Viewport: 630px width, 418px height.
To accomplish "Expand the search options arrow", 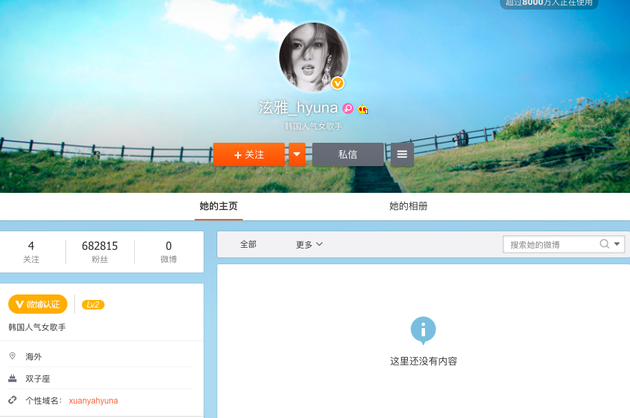I will [617, 244].
